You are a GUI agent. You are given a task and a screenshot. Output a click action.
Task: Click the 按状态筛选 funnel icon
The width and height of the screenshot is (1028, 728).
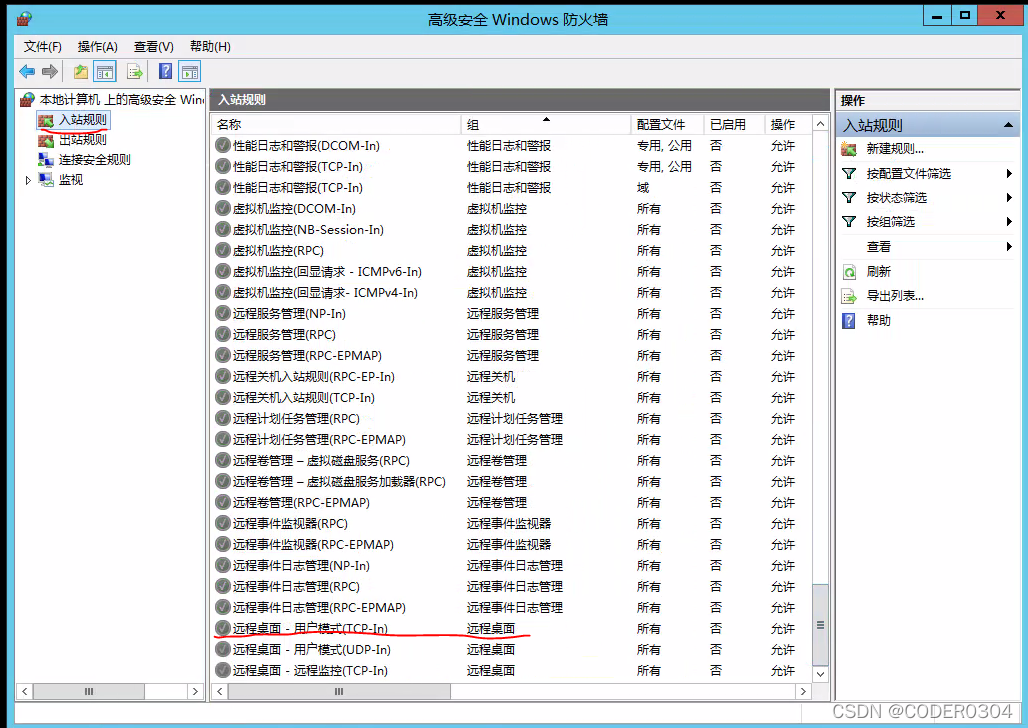pyautogui.click(x=849, y=197)
